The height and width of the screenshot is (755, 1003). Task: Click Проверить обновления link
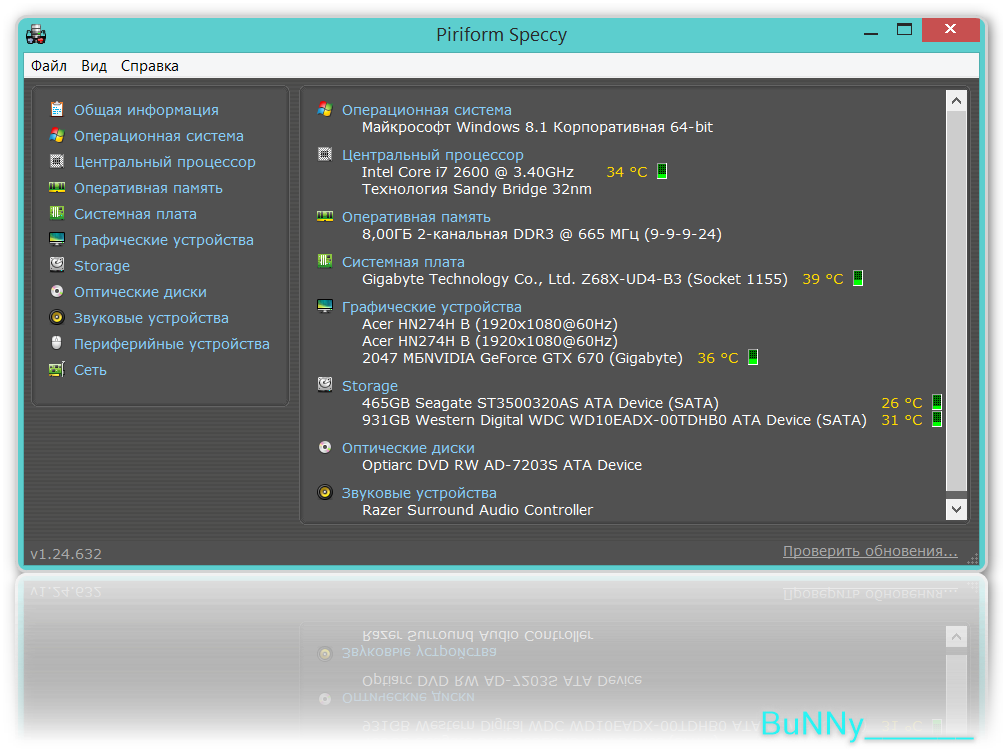pyautogui.click(x=870, y=551)
